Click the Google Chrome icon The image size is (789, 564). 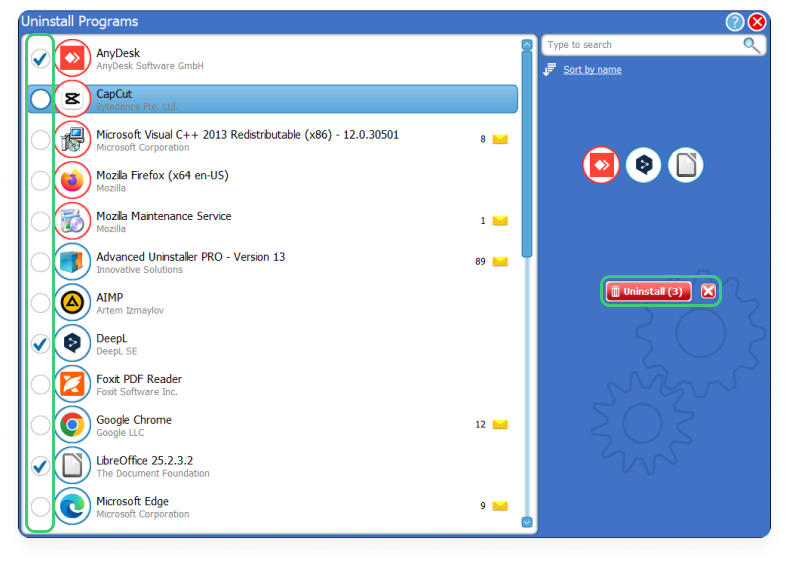[72, 425]
